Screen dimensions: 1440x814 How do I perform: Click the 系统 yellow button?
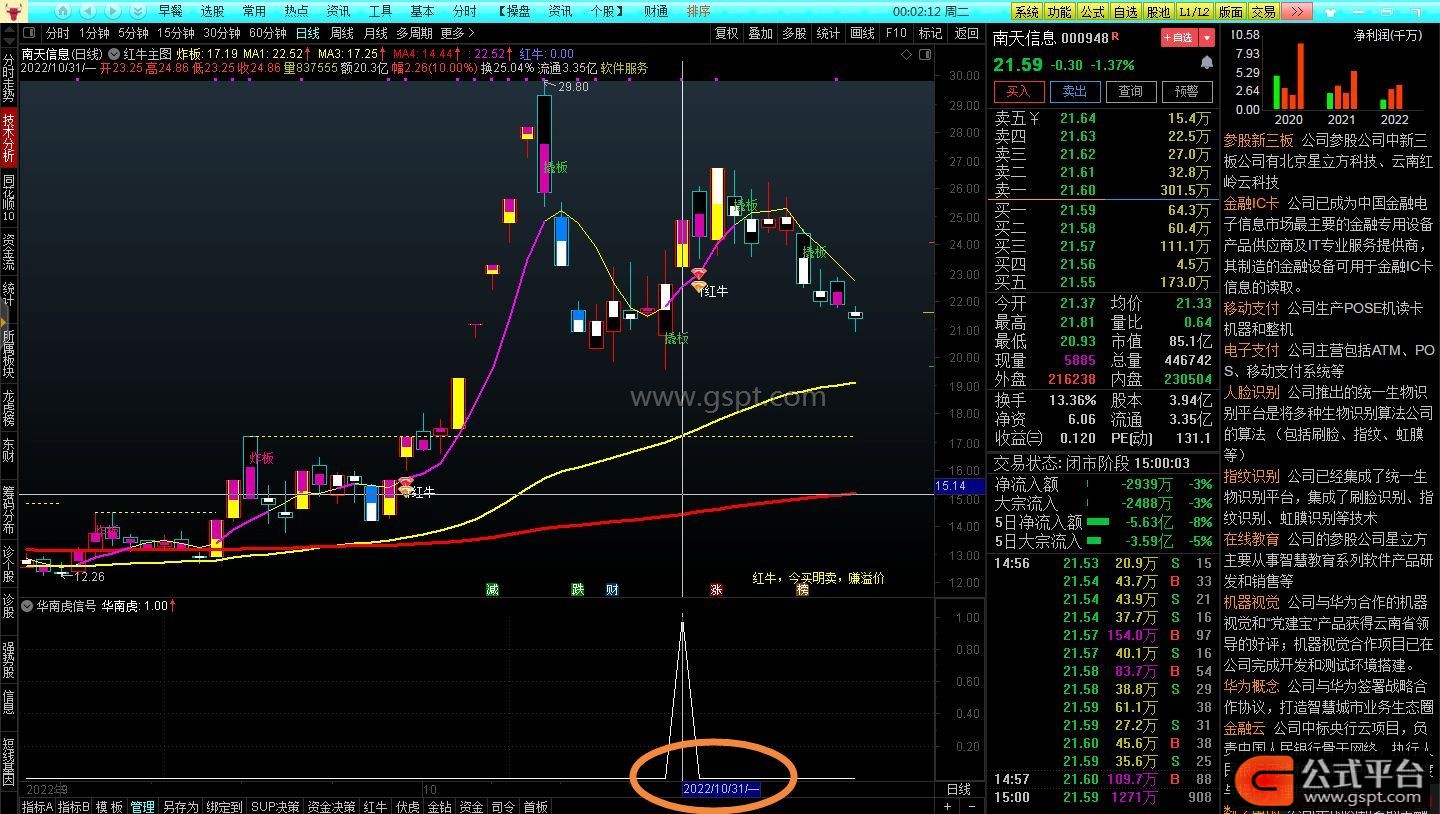(x=1027, y=11)
